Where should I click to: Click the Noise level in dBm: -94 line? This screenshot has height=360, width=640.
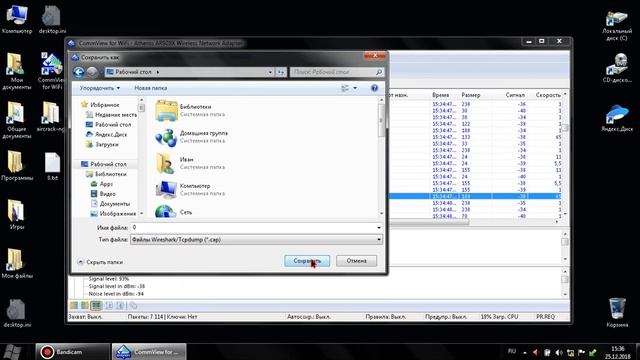point(116,294)
